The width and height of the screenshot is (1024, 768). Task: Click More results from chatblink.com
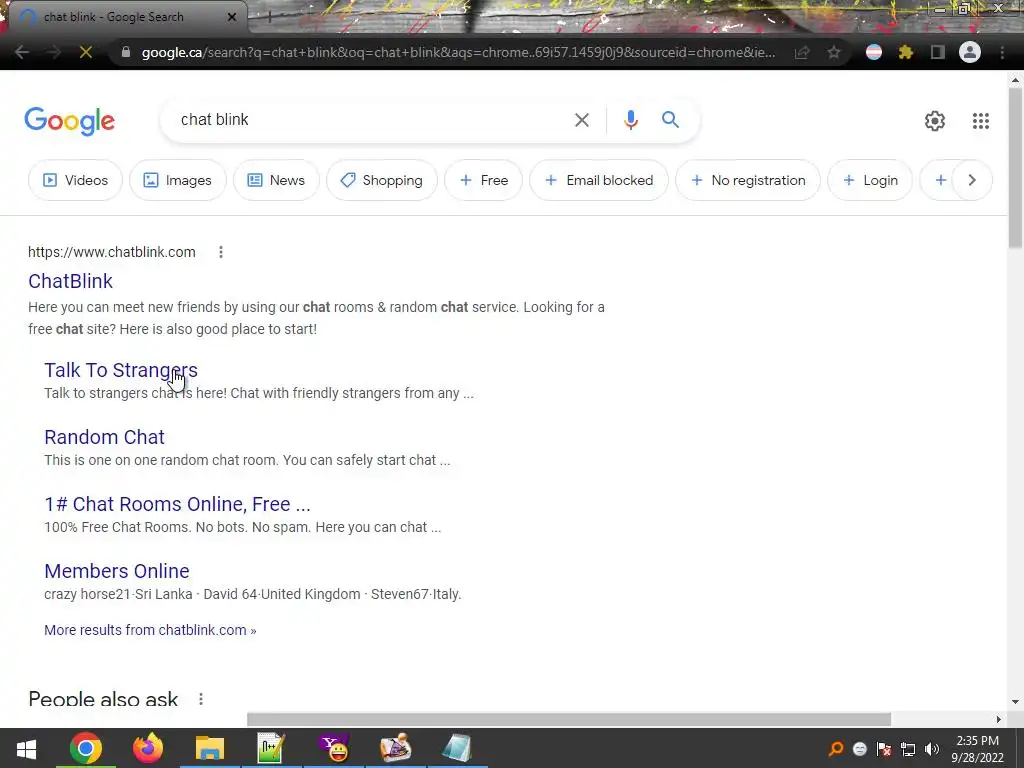click(150, 630)
